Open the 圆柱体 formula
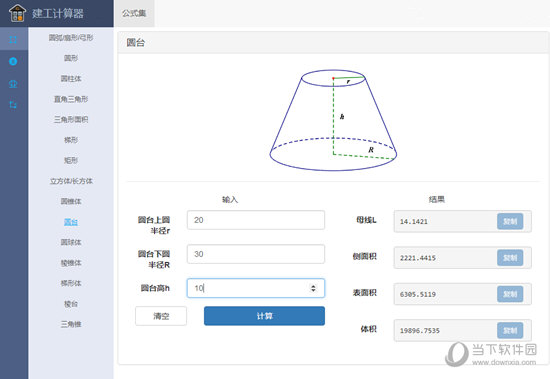Image resolution: width=550 pixels, height=379 pixels. pyautogui.click(x=71, y=79)
